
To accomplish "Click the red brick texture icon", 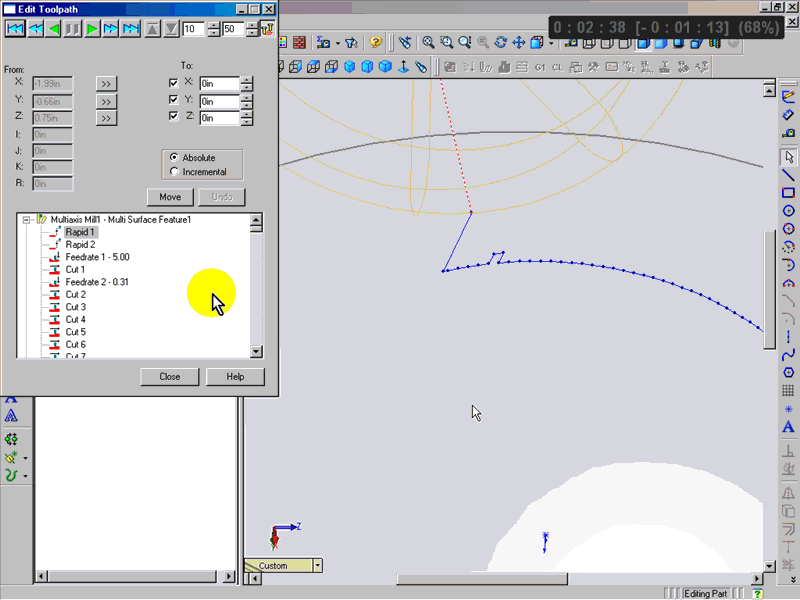I will click(299, 42).
